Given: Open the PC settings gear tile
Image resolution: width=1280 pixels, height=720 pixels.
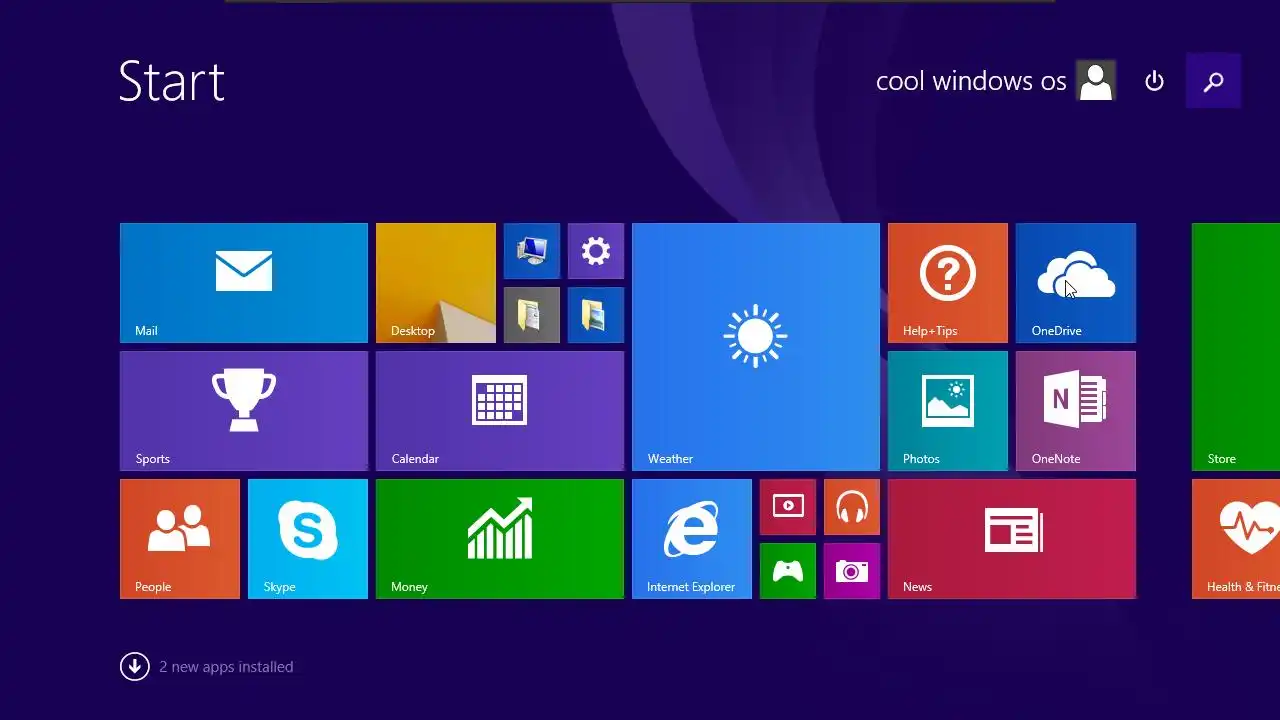Looking at the screenshot, I should point(596,251).
